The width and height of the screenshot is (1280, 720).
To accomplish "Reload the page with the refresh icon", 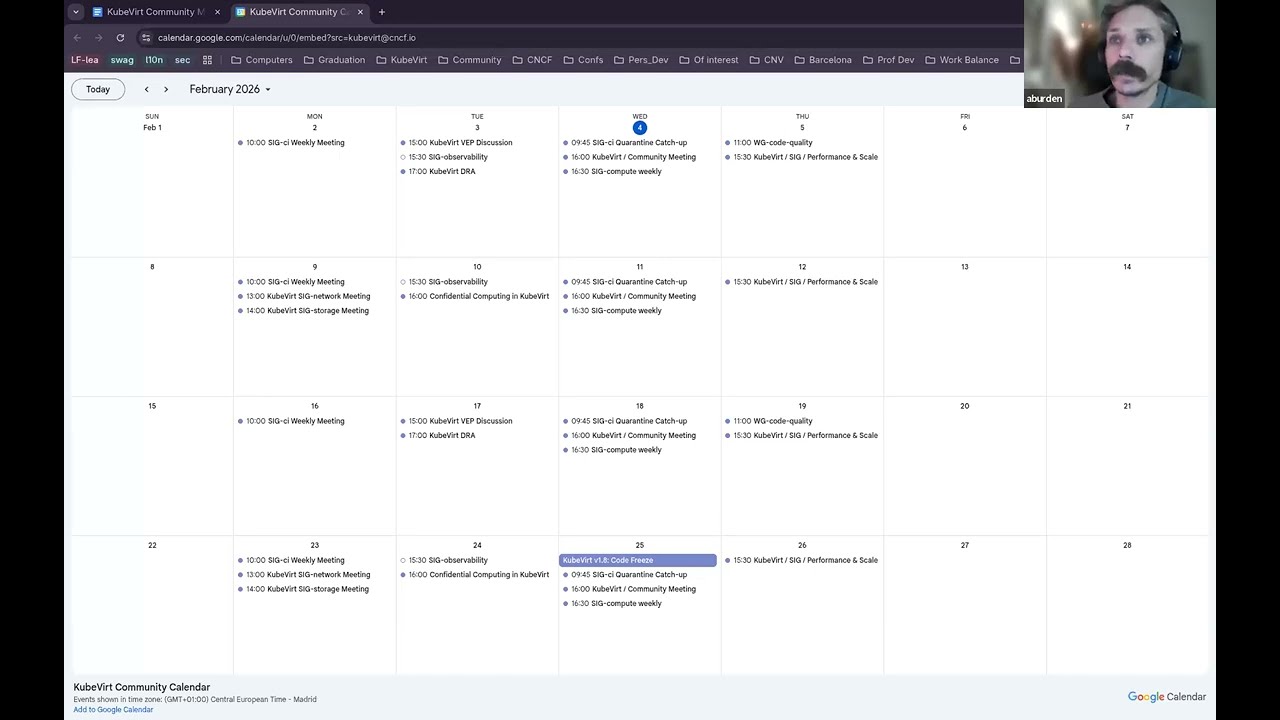I will pos(120,38).
